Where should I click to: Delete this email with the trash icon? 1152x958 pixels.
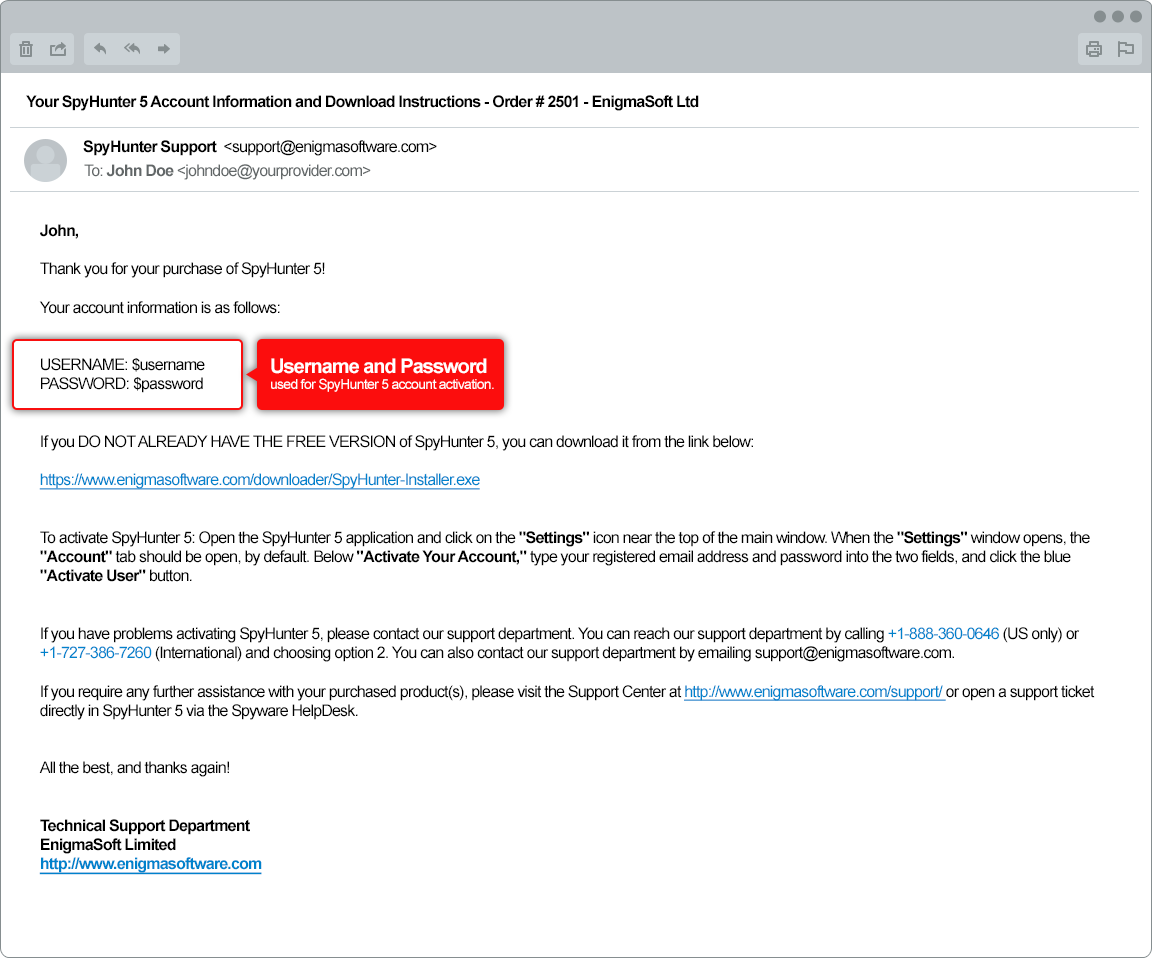tap(27, 49)
